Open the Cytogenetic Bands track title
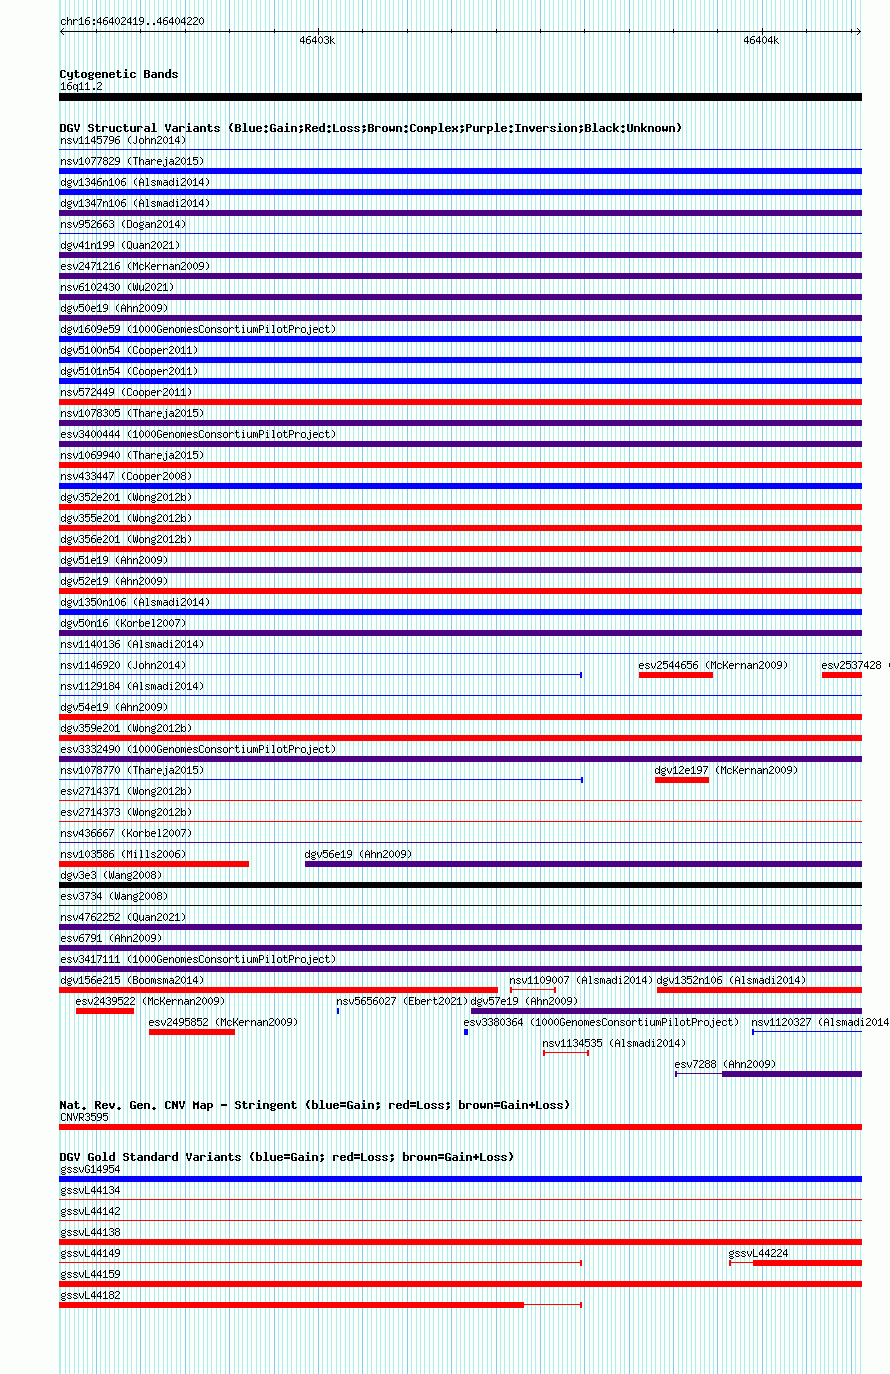 tap(119, 74)
